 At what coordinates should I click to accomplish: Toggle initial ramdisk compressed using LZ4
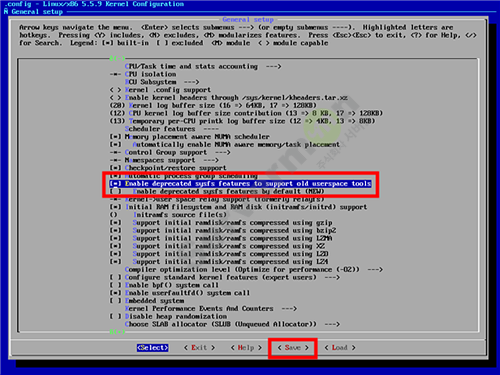tap(219, 262)
